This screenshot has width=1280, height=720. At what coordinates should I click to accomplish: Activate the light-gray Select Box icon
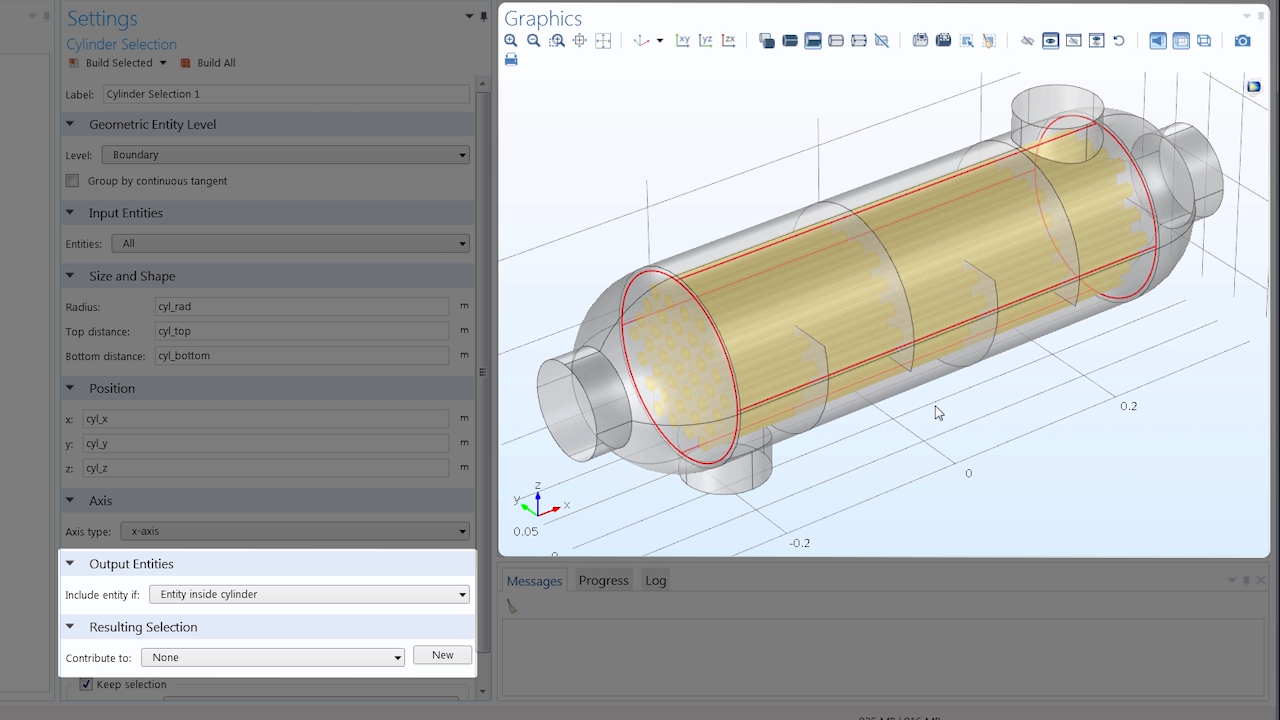[920, 41]
